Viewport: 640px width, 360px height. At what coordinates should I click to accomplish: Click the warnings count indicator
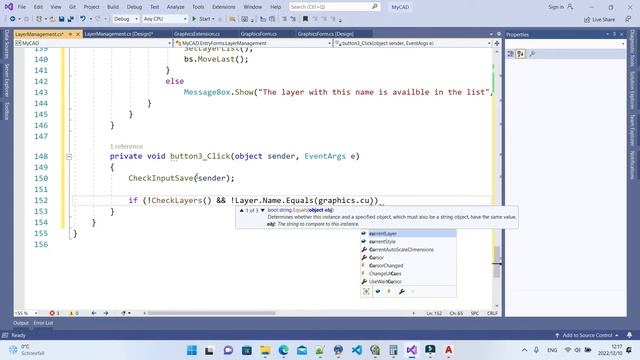click(x=73, y=313)
